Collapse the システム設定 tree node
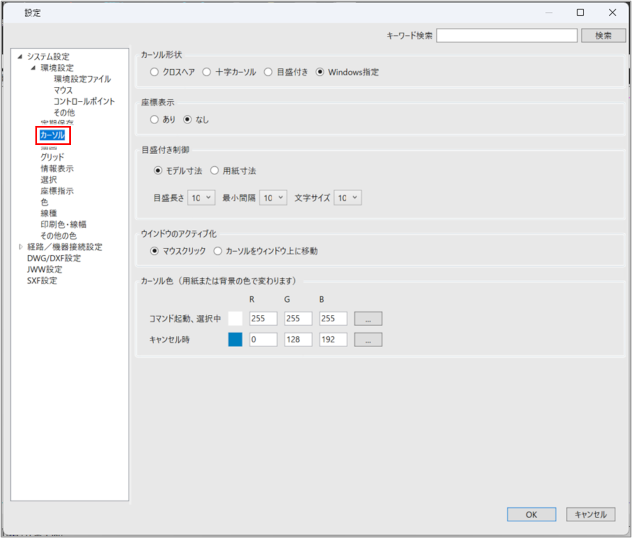 pos(19,57)
